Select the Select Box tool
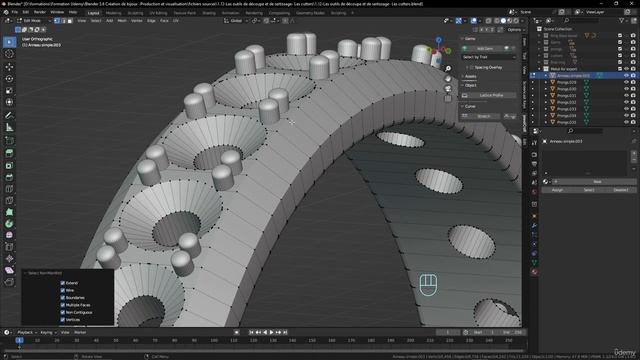The image size is (640, 360). 9,42
